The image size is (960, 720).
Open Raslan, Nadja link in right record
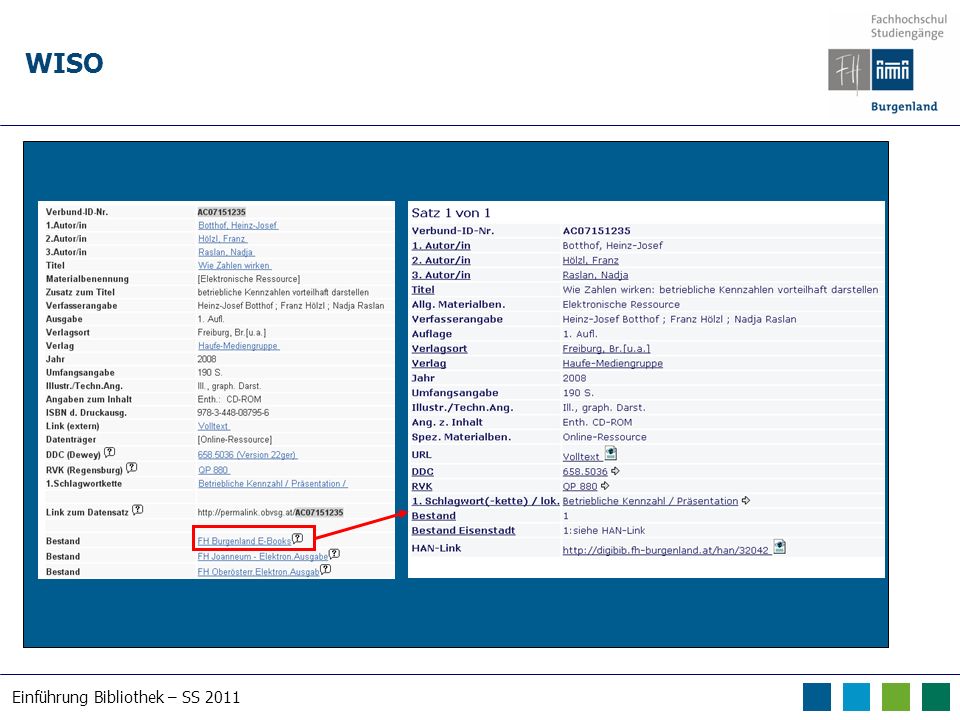[x=595, y=275]
